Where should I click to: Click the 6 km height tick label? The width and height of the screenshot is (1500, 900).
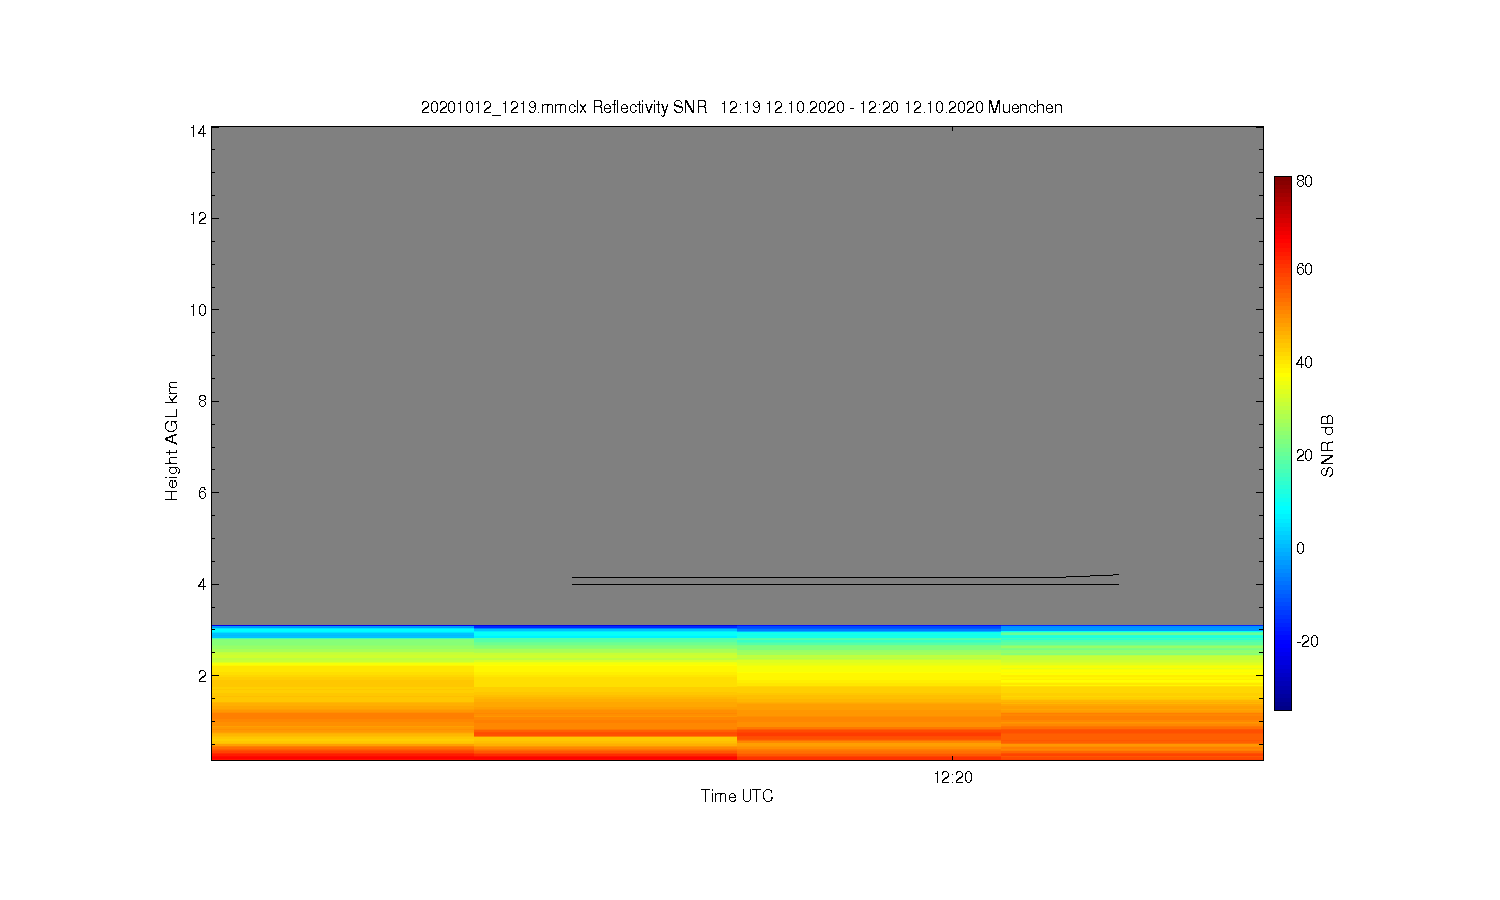pyautogui.click(x=202, y=493)
